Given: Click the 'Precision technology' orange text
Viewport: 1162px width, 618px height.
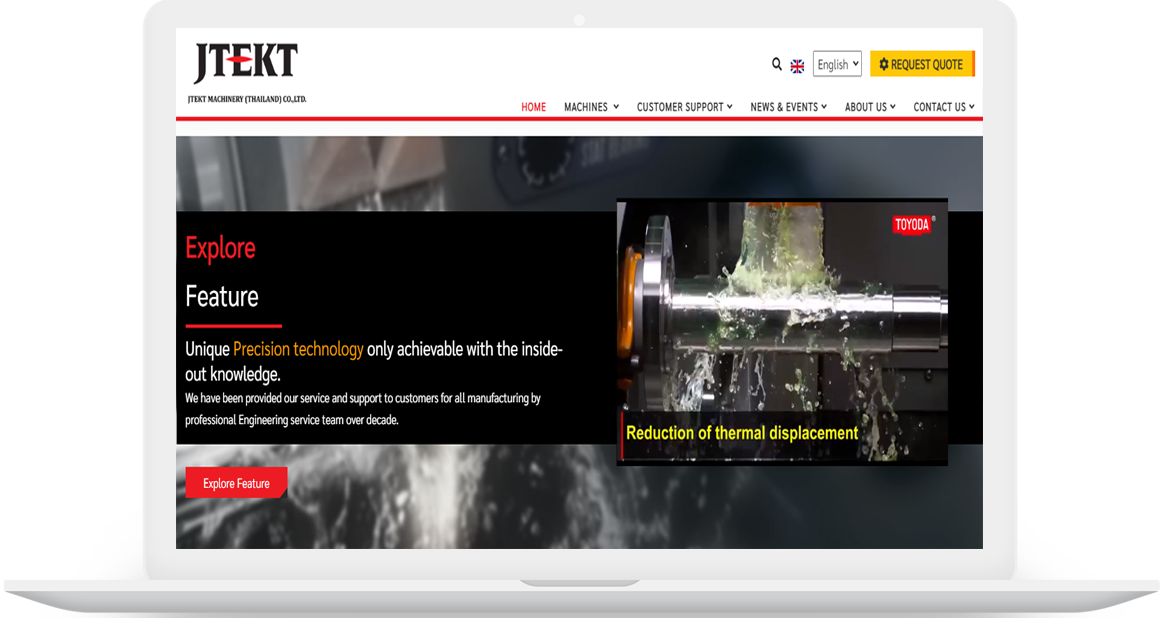Looking at the screenshot, I should click(x=298, y=349).
